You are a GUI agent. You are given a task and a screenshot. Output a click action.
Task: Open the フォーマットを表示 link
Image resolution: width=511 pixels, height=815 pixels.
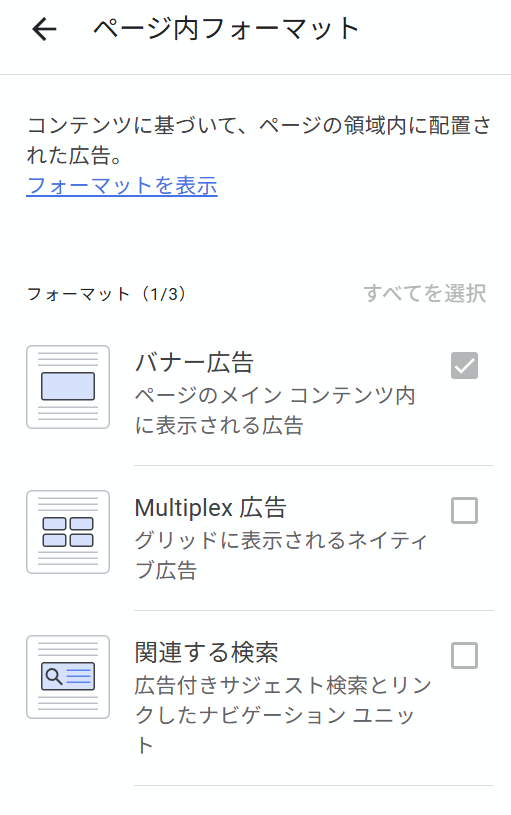point(122,186)
